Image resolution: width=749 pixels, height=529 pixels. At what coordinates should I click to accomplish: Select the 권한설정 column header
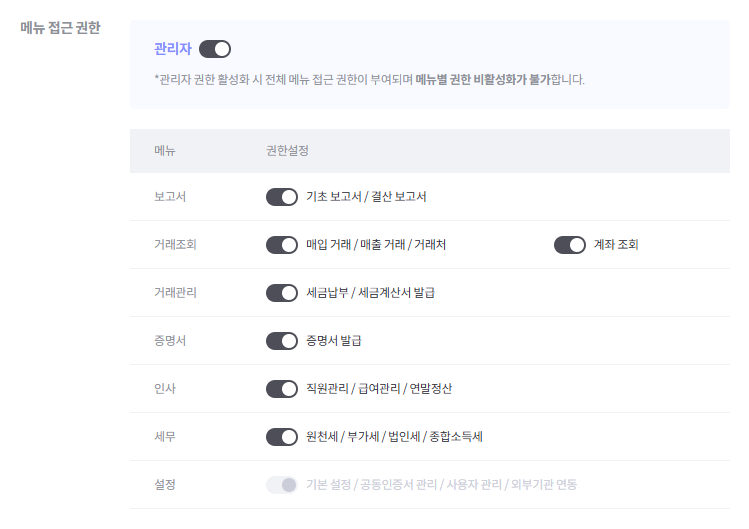point(287,151)
